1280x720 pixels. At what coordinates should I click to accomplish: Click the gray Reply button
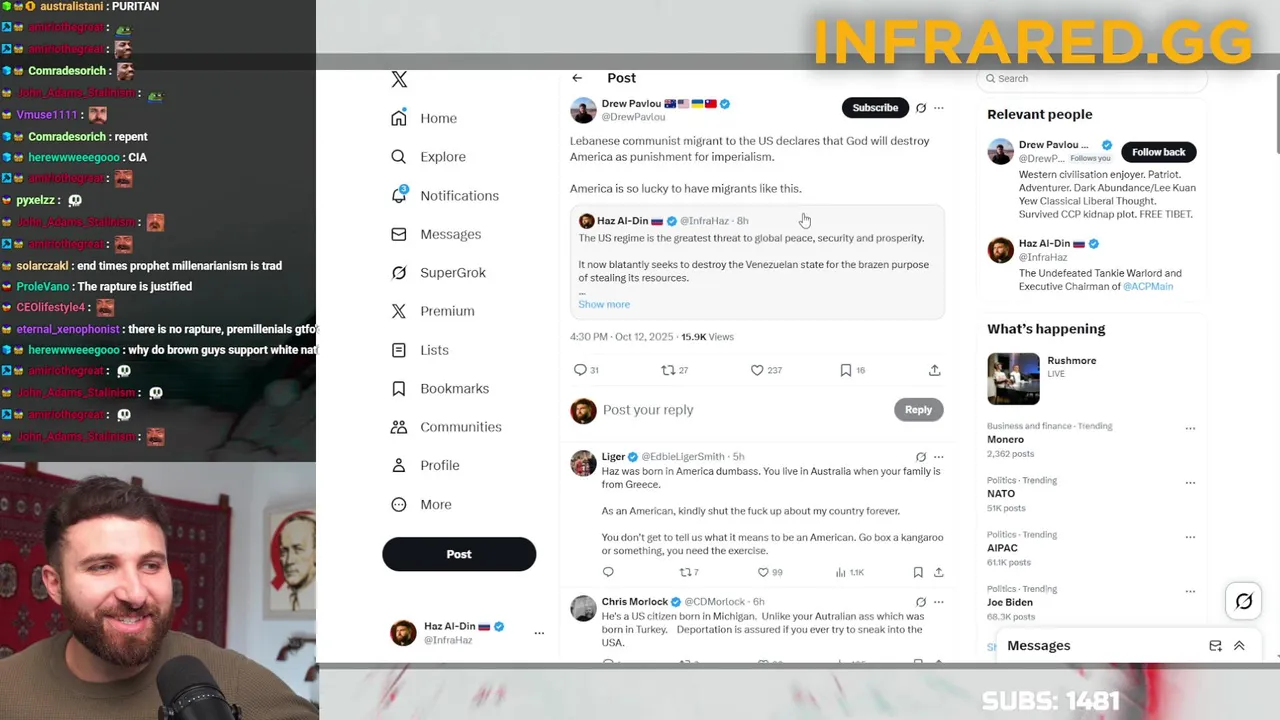[x=918, y=409]
